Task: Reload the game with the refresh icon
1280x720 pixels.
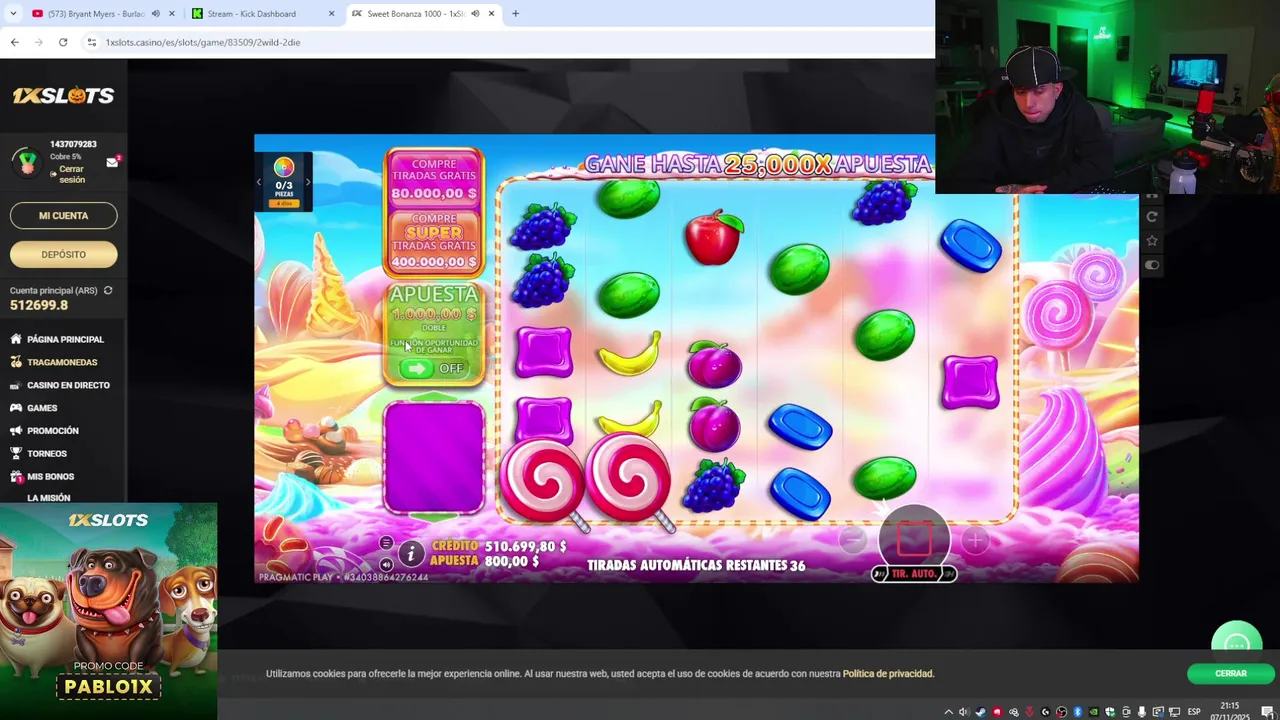Action: pos(1152,217)
